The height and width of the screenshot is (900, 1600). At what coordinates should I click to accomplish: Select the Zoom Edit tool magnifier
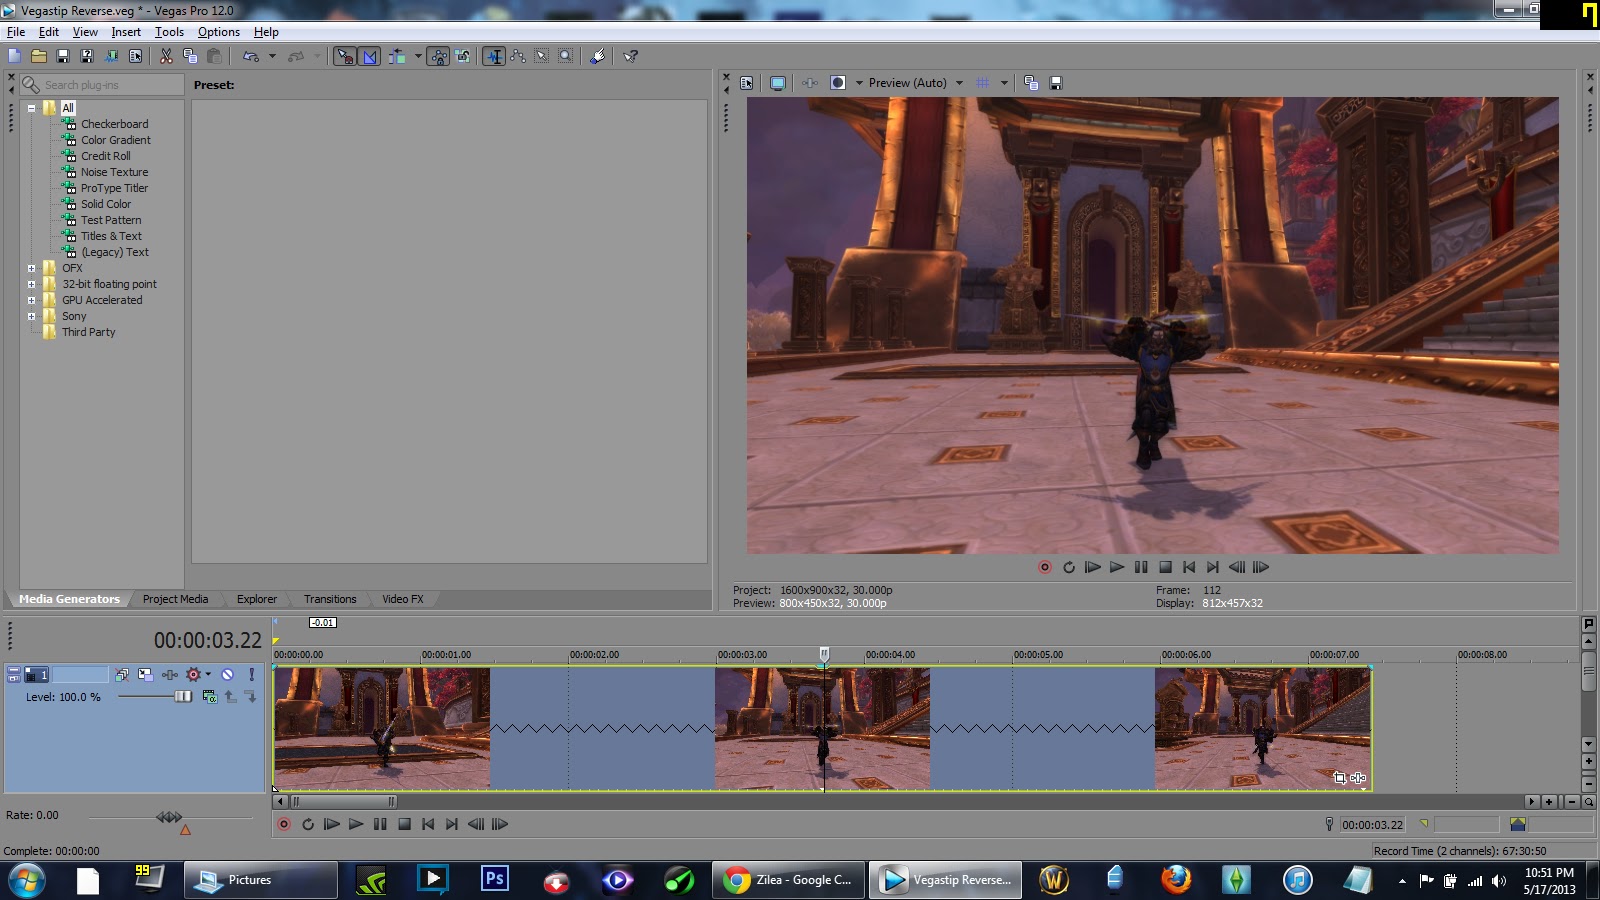(566, 56)
